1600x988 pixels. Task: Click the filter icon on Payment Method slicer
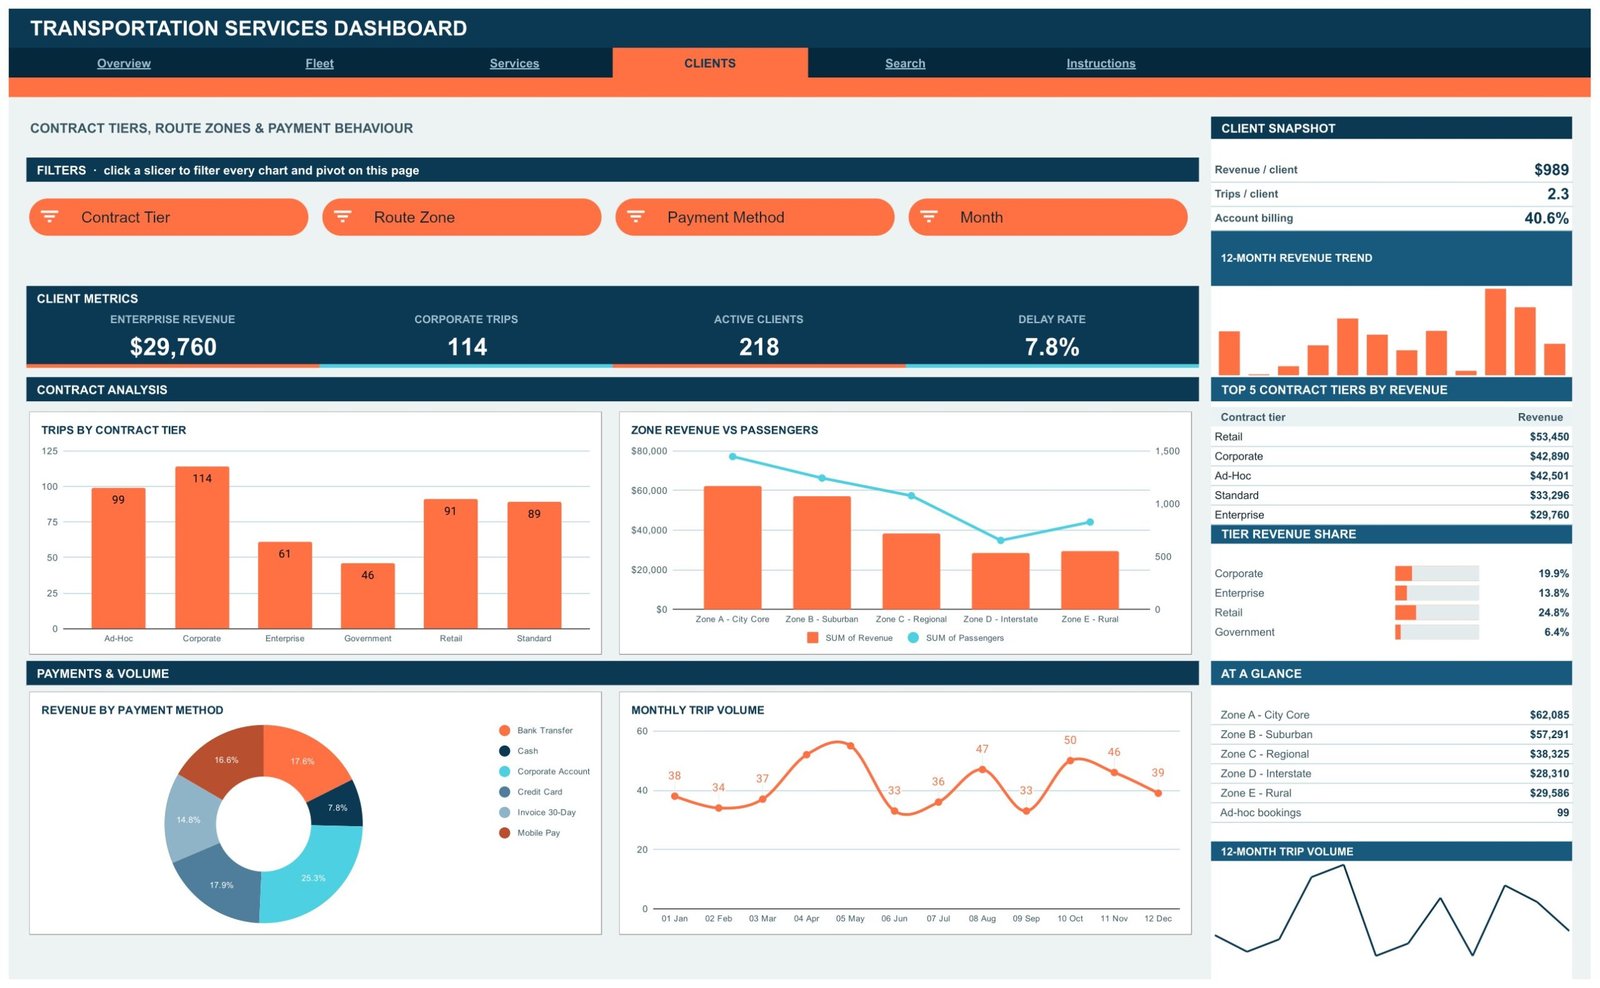coord(636,217)
